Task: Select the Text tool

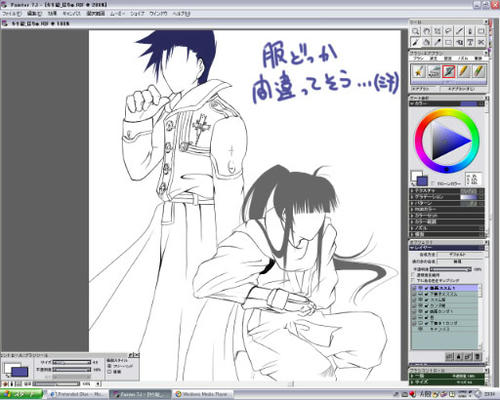Action: coord(470,42)
